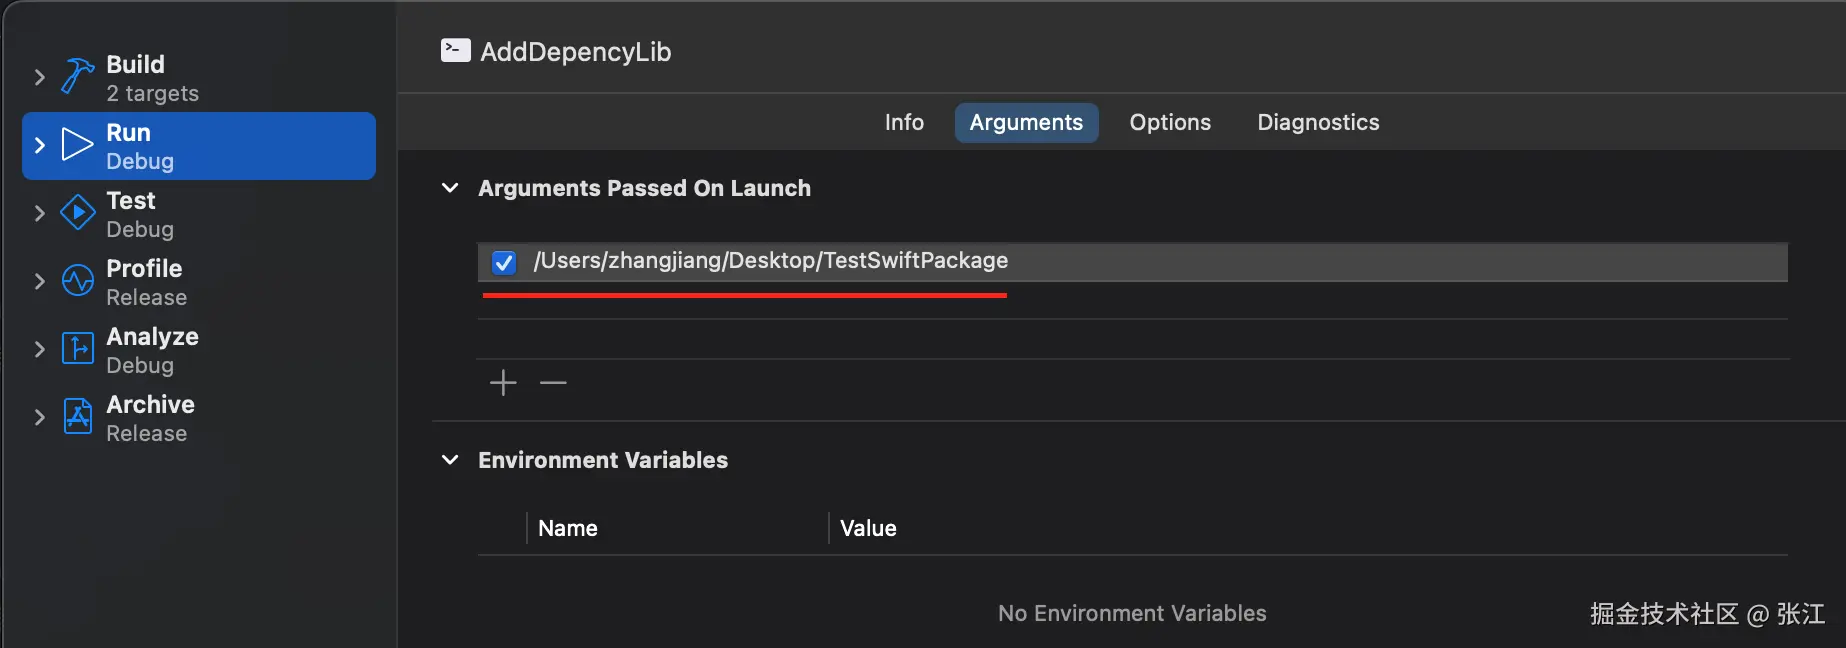Viewport: 1846px width, 648px height.
Task: Click the Build hammer icon
Action: pyautogui.click(x=77, y=76)
